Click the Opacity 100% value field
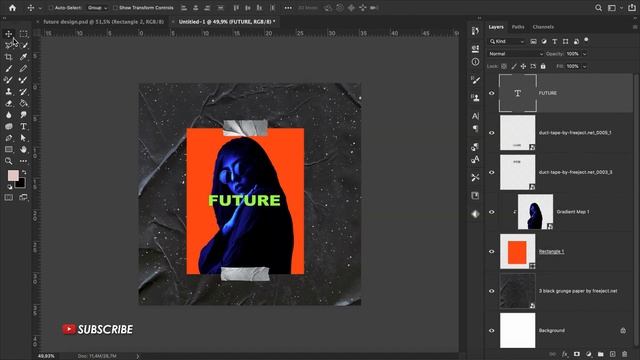This screenshot has height=360, width=640. (573, 54)
